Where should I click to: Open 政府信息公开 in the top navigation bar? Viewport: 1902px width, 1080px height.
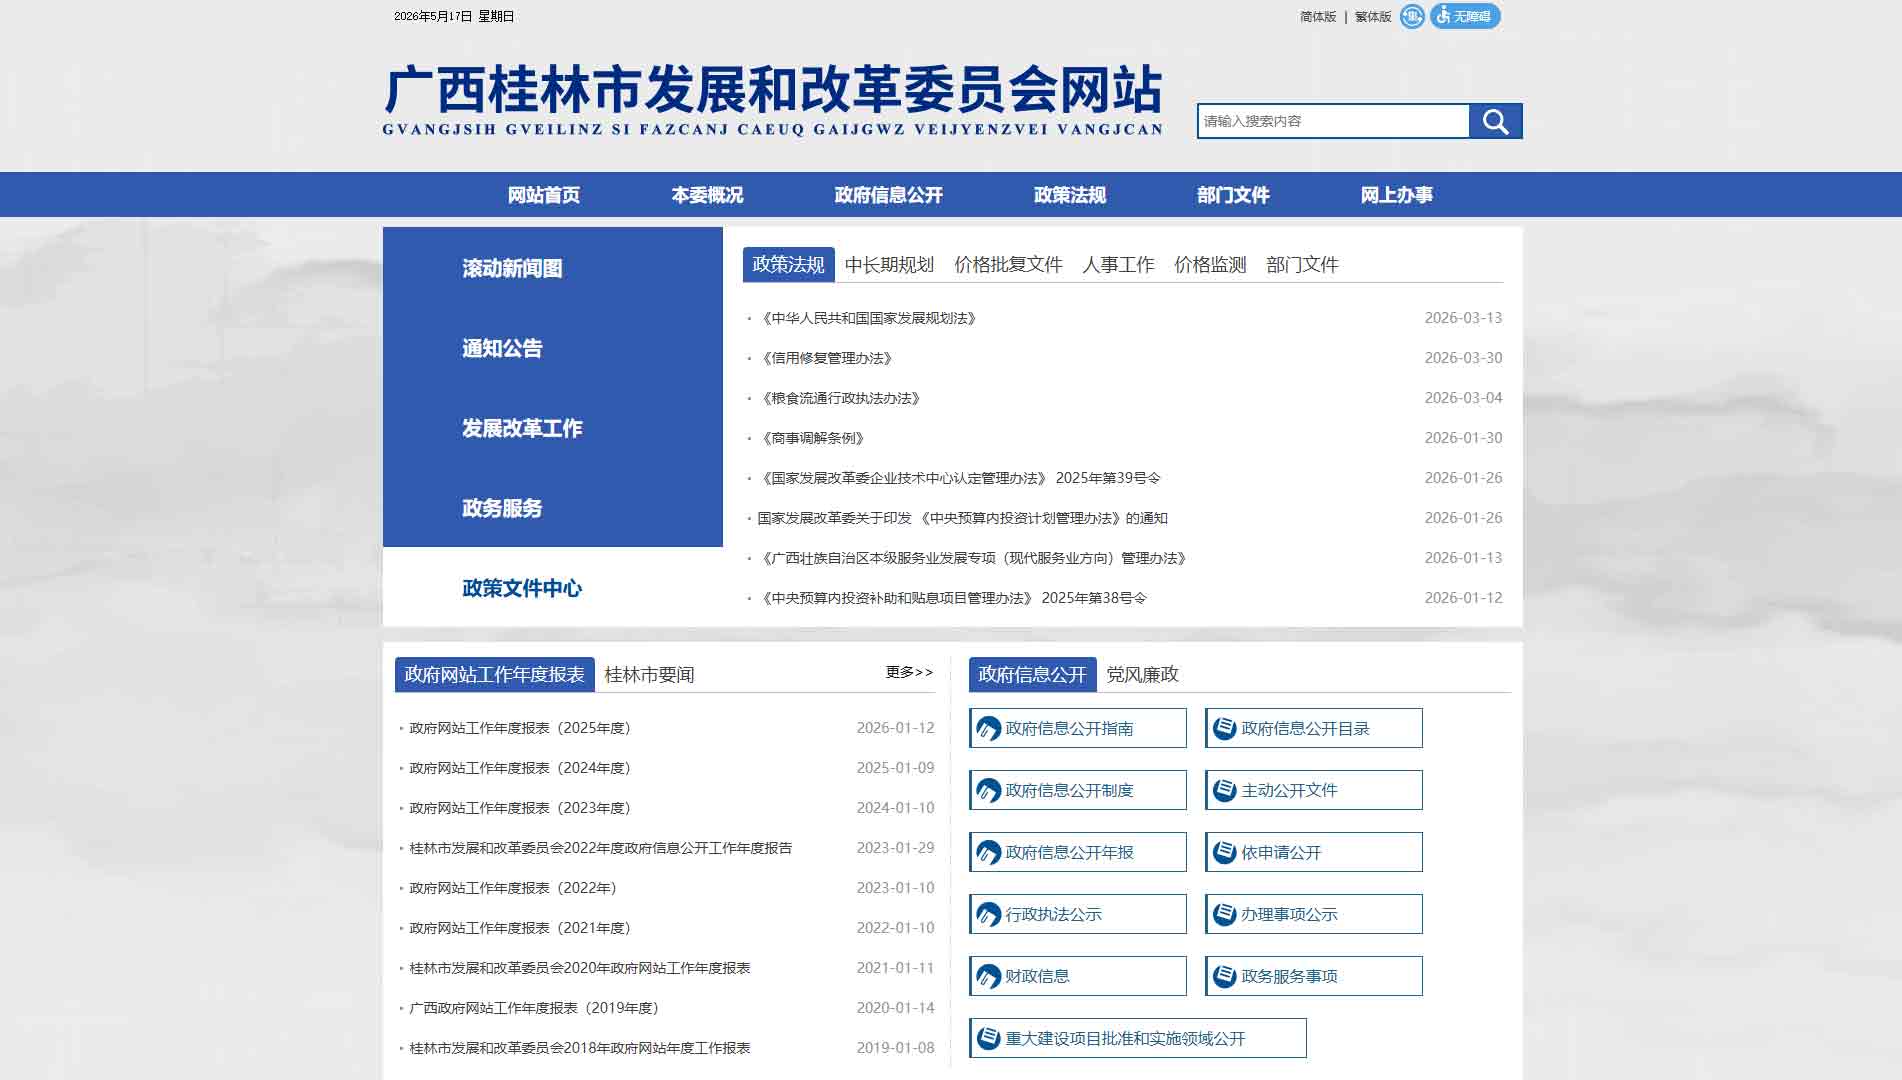pyautogui.click(x=889, y=195)
